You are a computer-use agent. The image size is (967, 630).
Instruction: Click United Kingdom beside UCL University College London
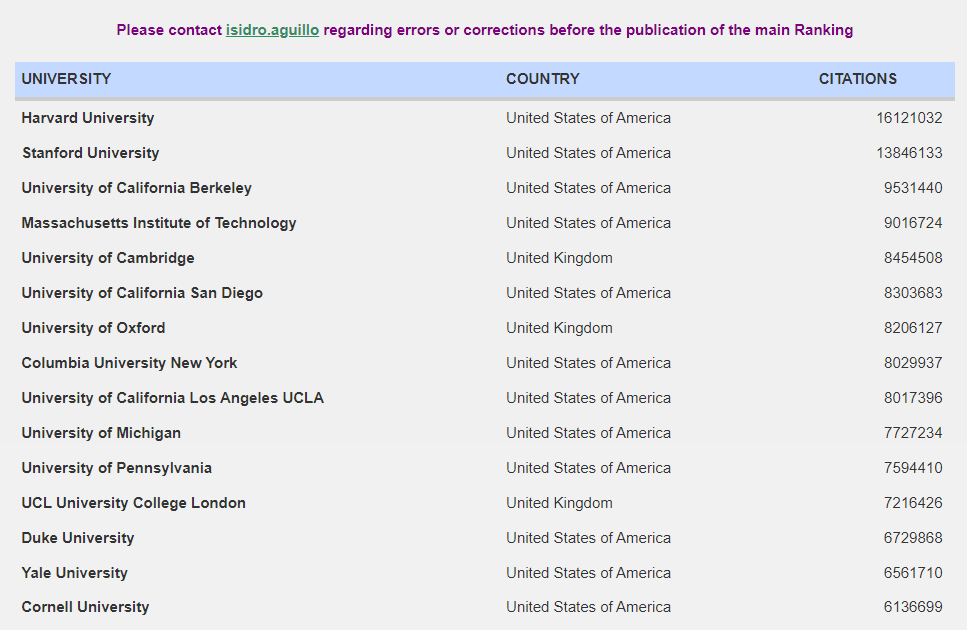(x=559, y=503)
